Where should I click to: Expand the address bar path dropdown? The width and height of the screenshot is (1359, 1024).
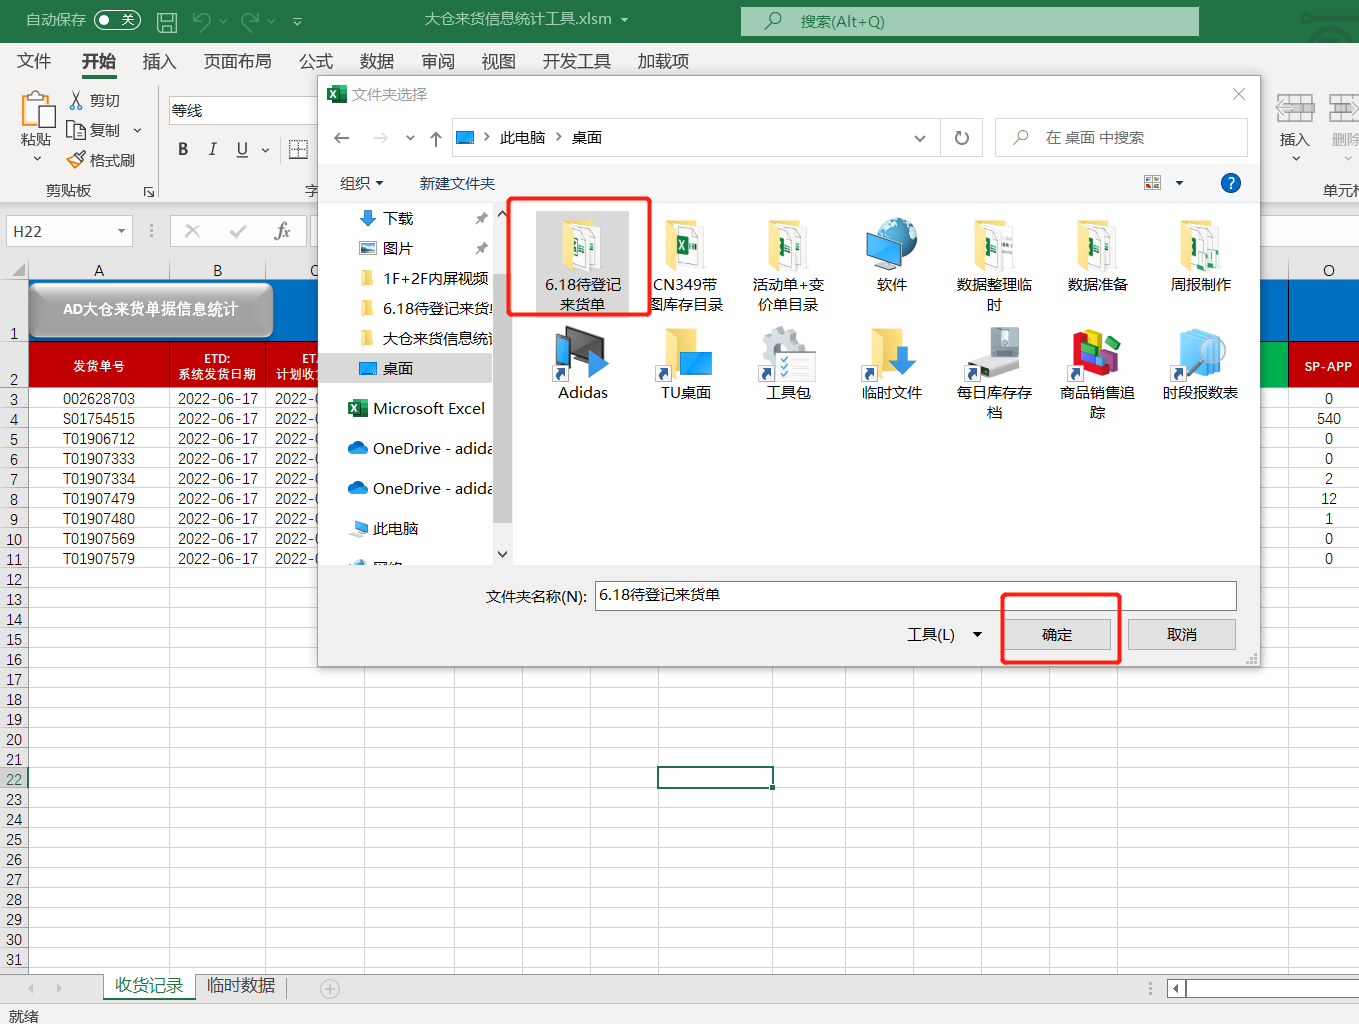[920, 138]
